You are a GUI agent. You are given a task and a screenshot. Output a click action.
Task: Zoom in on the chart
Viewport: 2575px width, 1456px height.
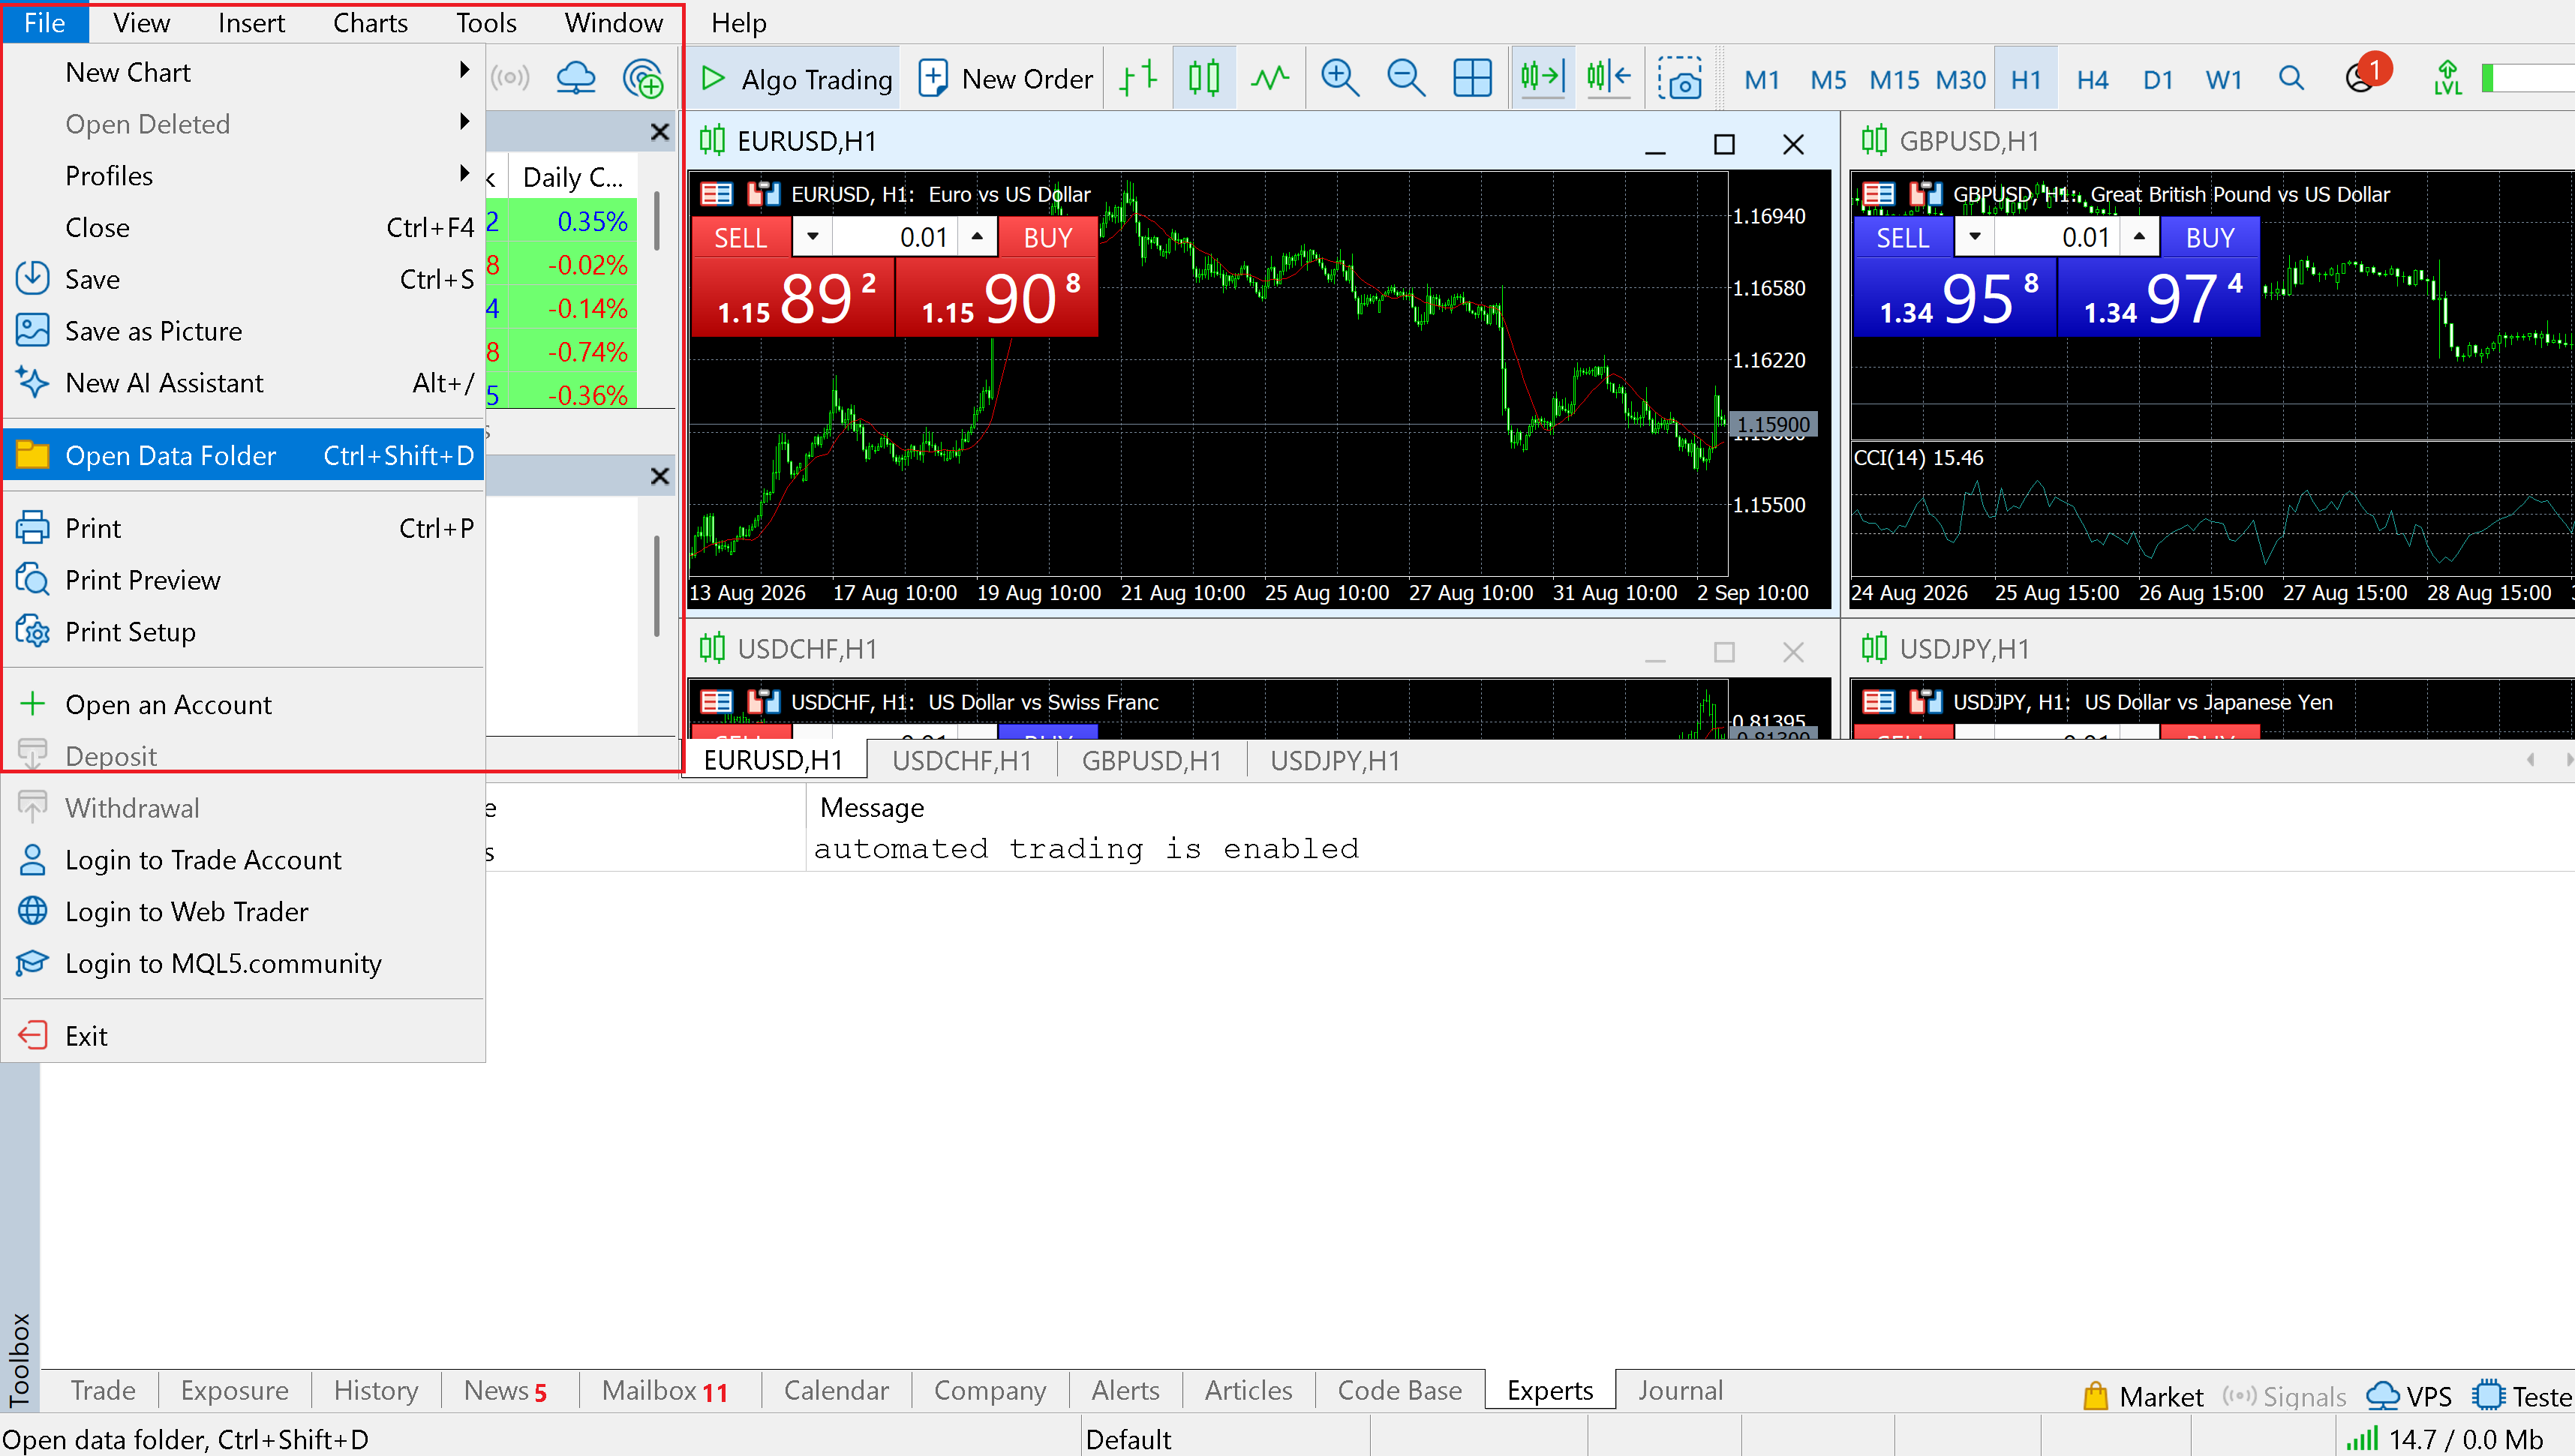pyautogui.click(x=1340, y=78)
